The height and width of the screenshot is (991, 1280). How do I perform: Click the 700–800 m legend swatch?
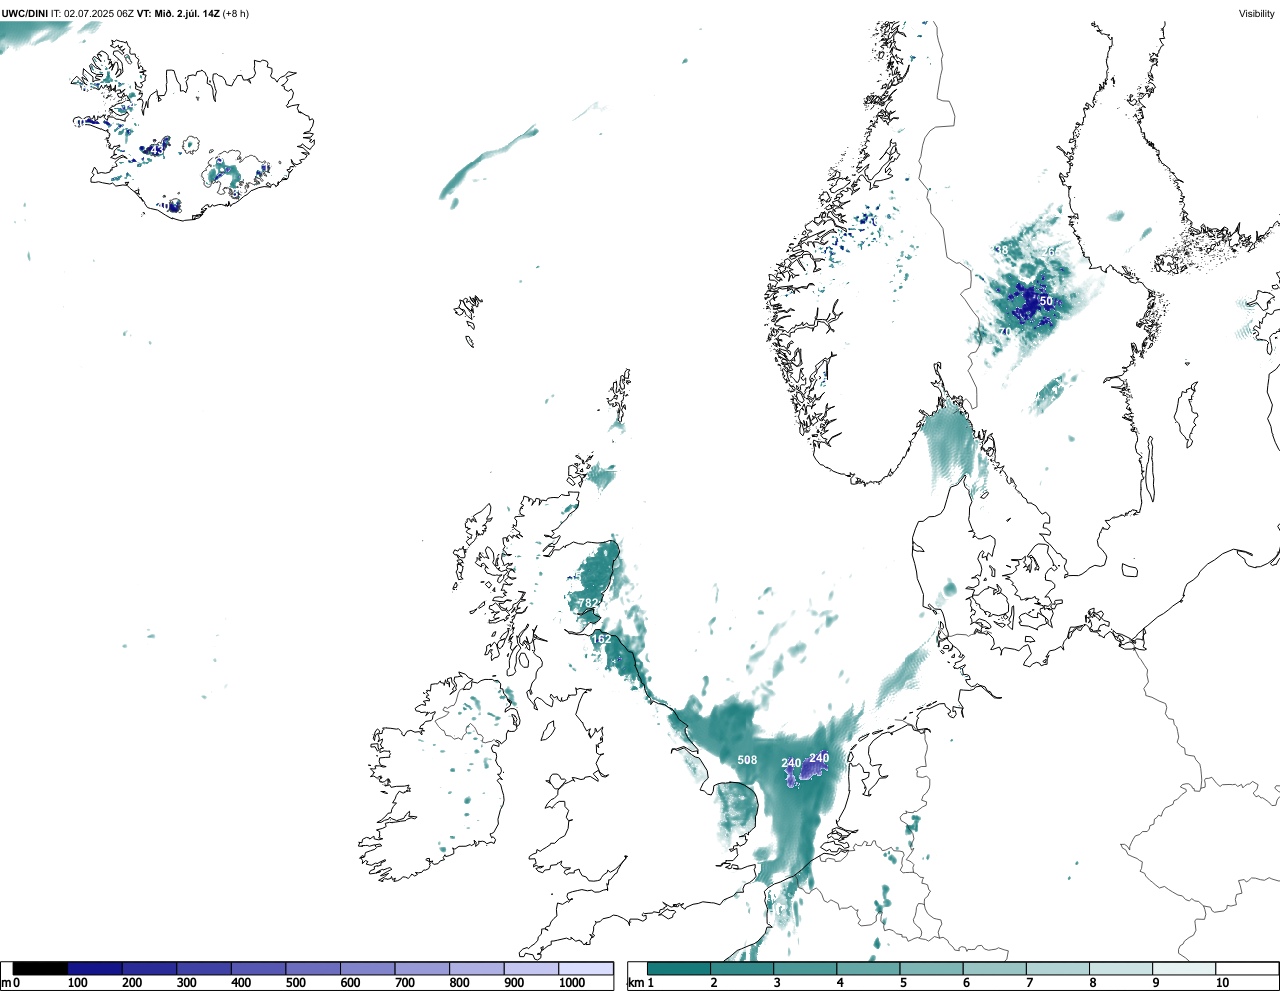[x=422, y=968]
